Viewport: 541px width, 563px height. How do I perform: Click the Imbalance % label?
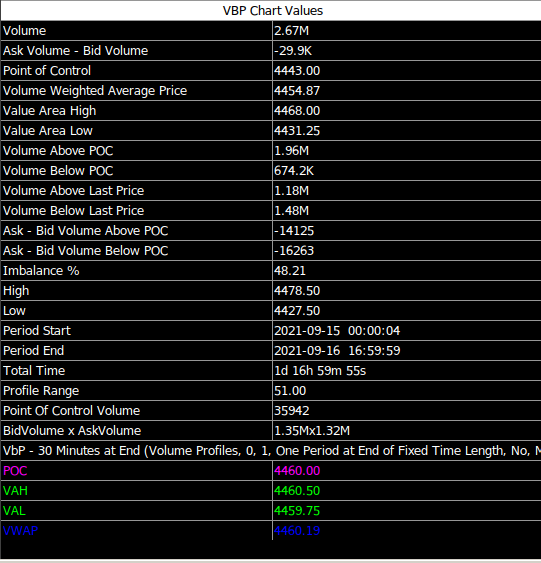point(41,271)
